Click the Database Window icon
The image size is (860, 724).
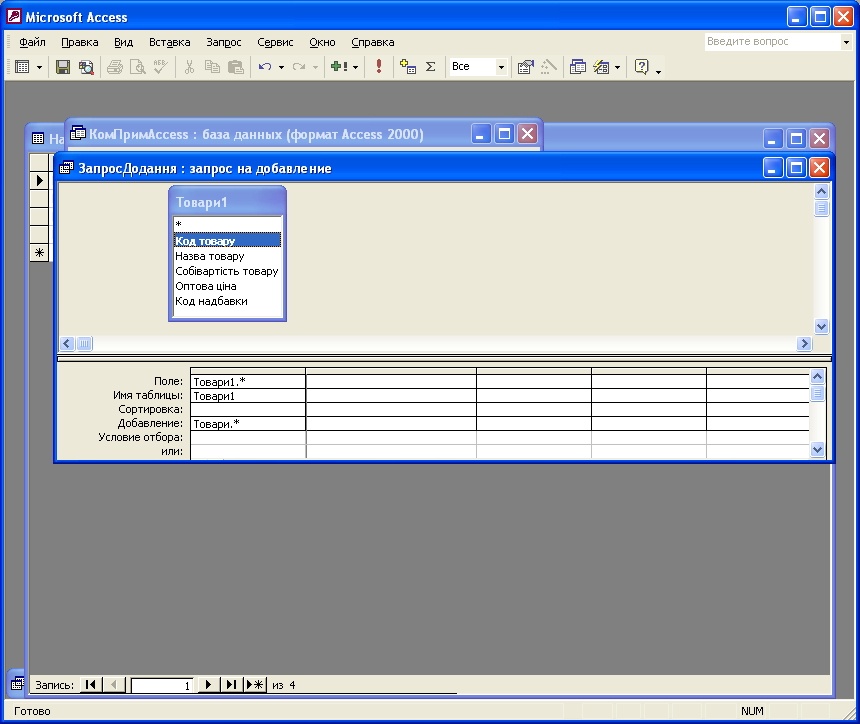point(578,67)
